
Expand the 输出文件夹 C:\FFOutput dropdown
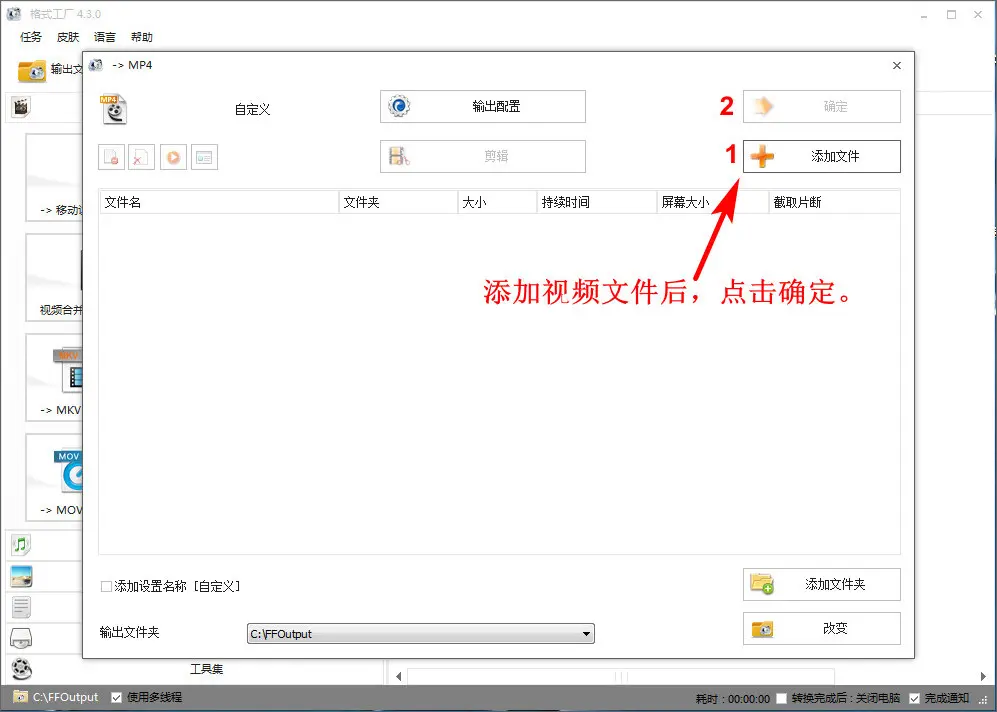586,634
